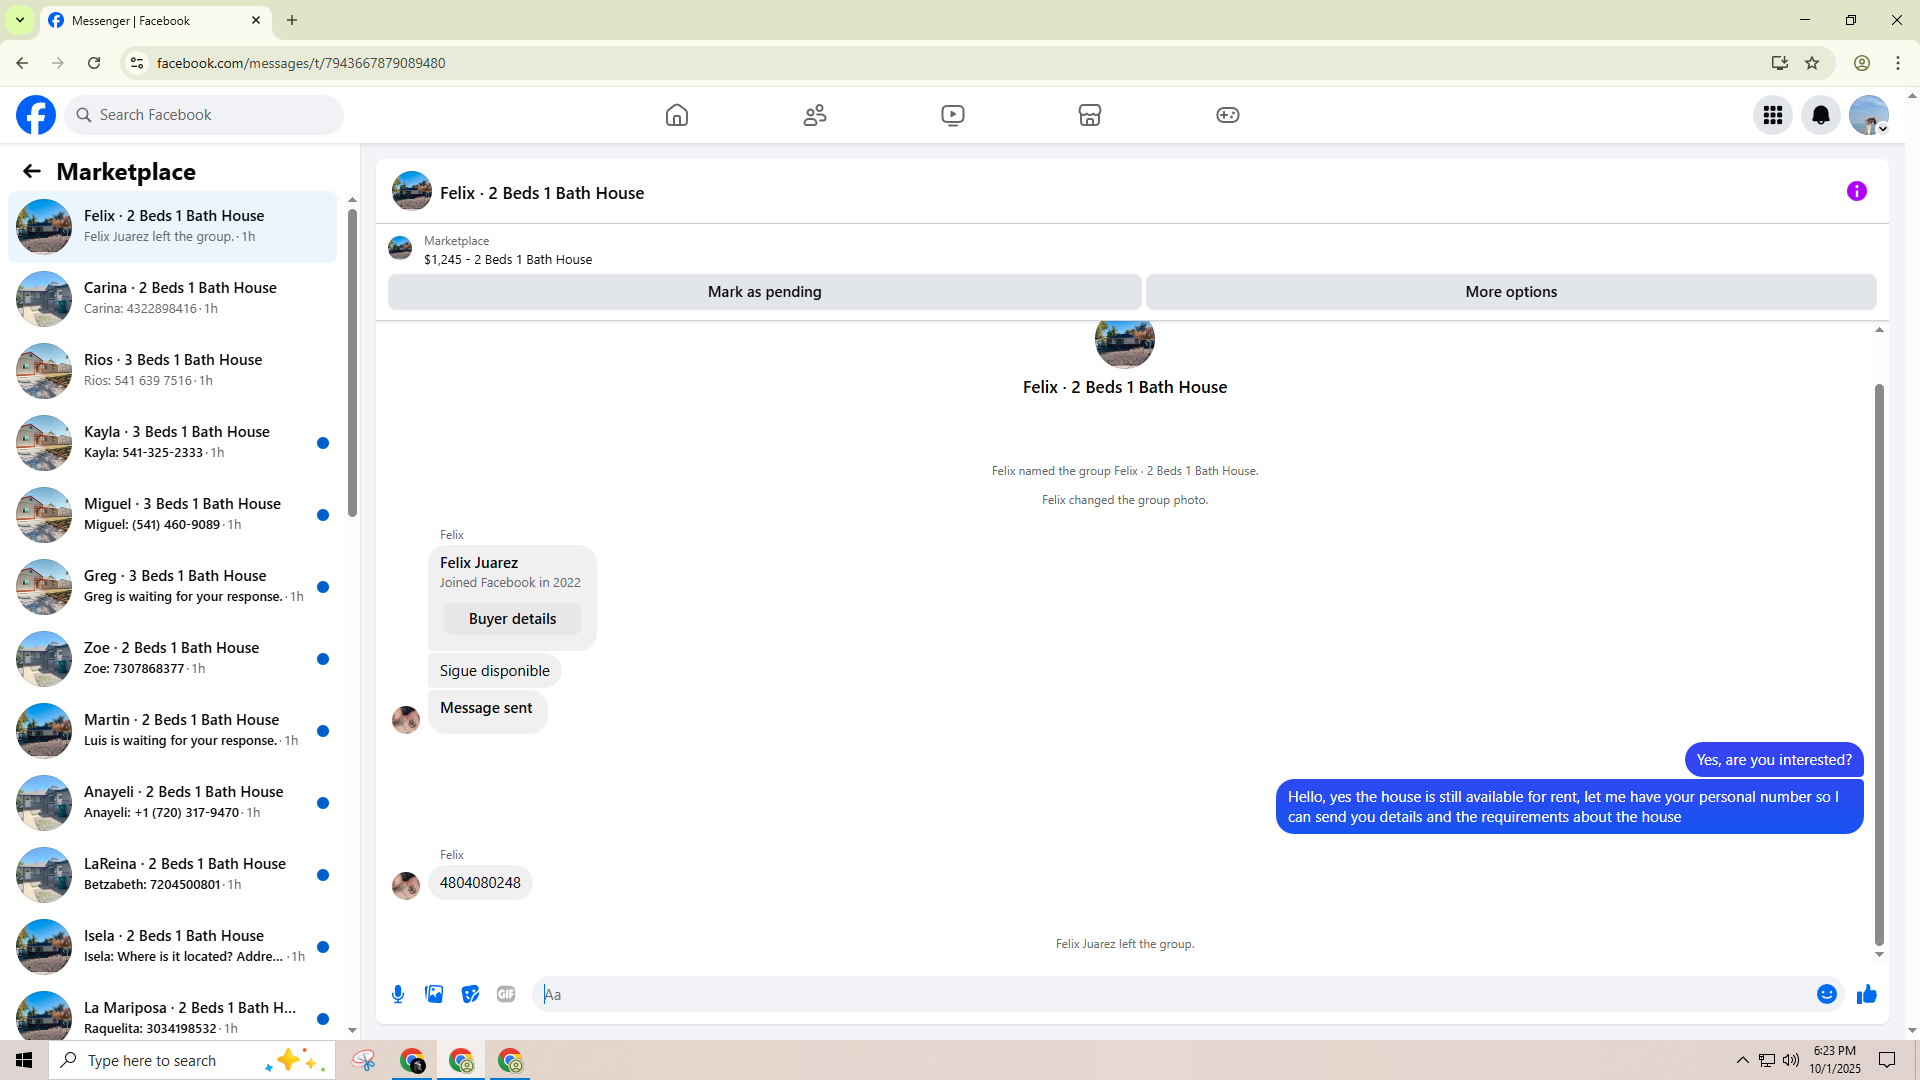Open the volume control in system tray

point(1791,1060)
